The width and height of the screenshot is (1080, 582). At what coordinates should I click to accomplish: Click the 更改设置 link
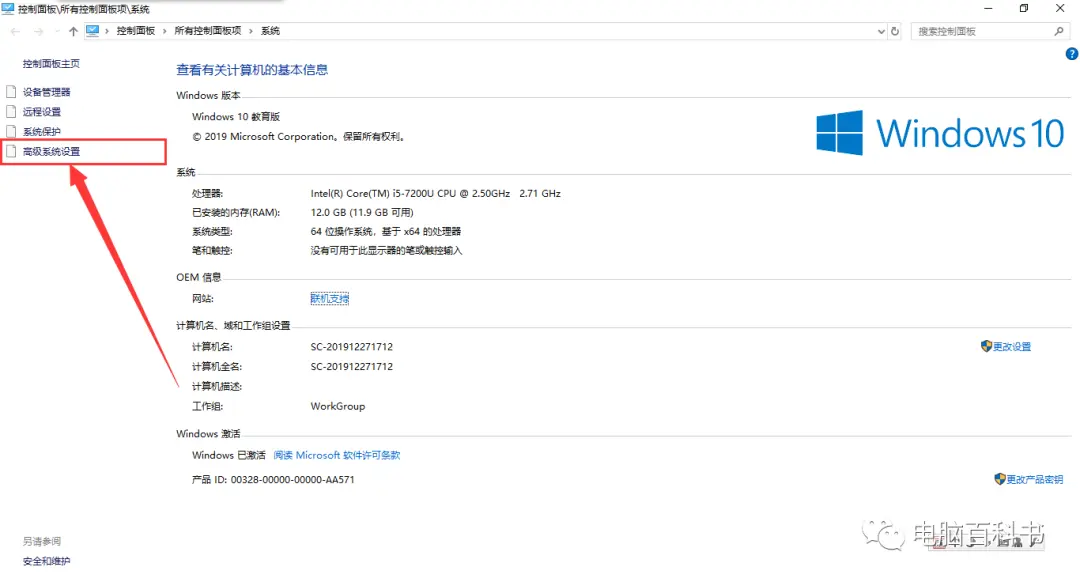pos(1012,346)
